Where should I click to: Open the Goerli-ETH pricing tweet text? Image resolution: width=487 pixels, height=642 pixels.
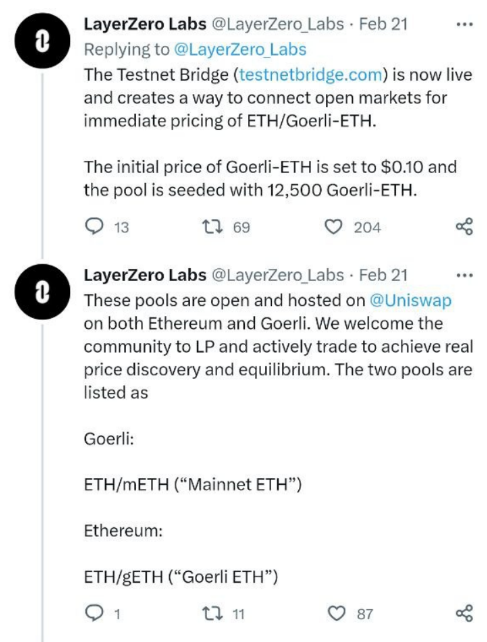pos(278,132)
